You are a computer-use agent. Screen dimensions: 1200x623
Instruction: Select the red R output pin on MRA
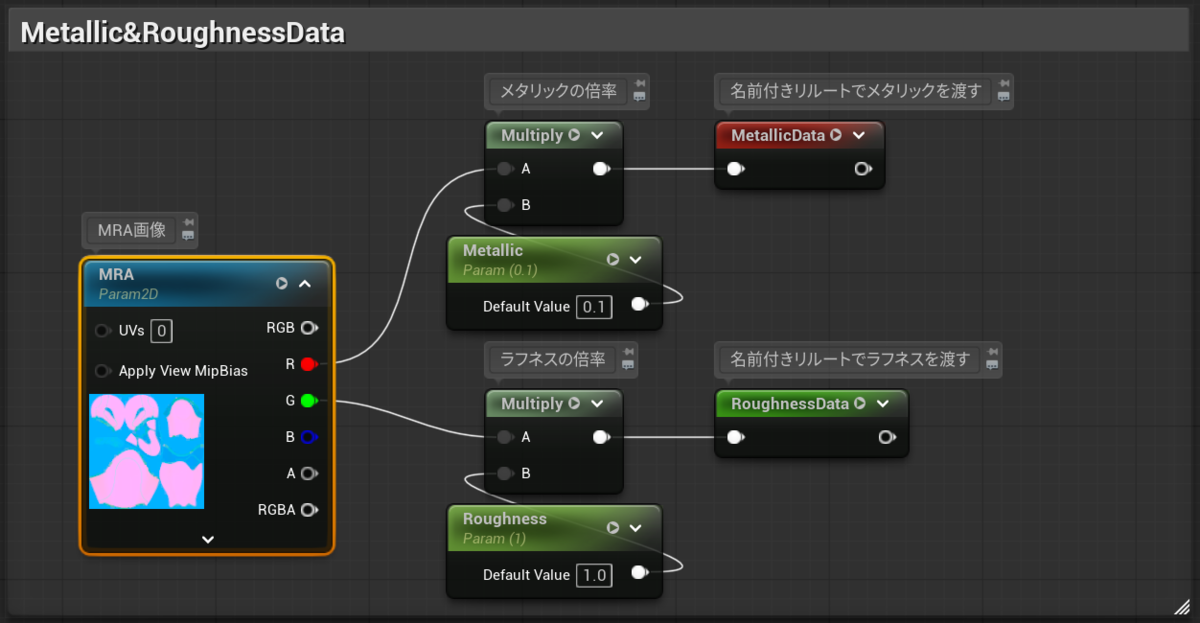point(309,364)
